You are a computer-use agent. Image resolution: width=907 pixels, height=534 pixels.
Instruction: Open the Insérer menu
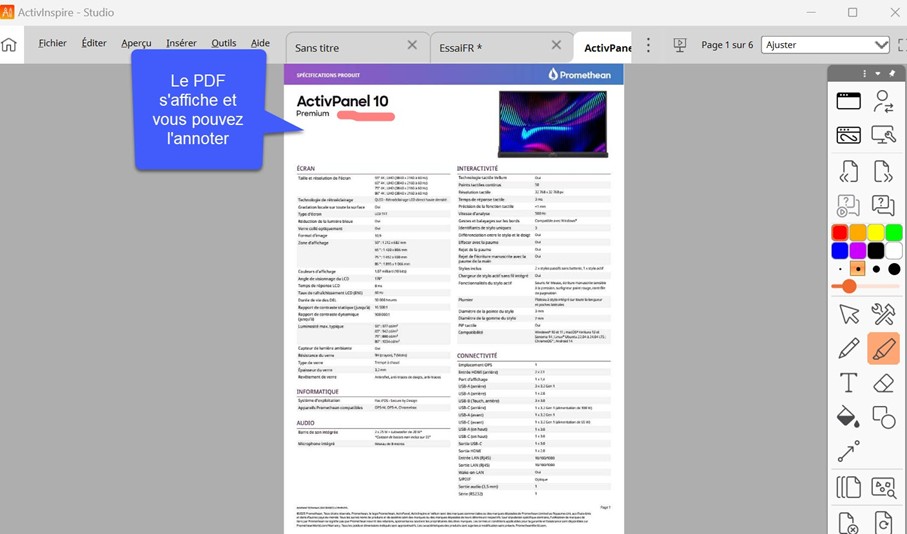point(181,43)
